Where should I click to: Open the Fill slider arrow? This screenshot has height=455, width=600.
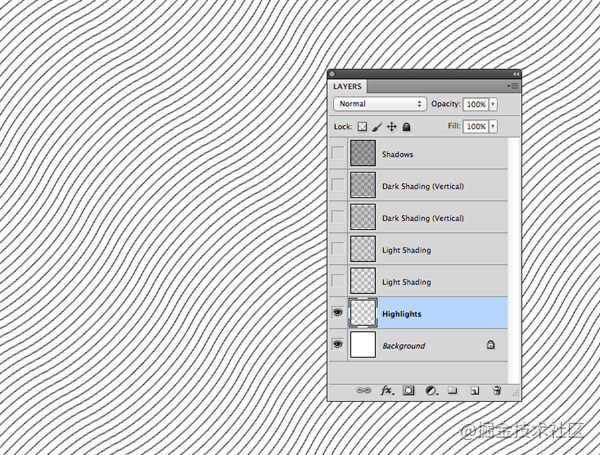coord(493,126)
